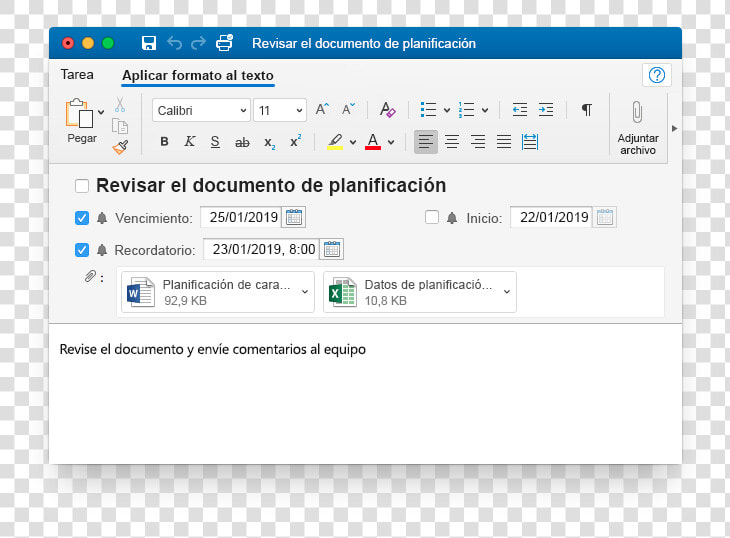Apply red font color
This screenshot has height=538, width=730.
pyautogui.click(x=373, y=141)
